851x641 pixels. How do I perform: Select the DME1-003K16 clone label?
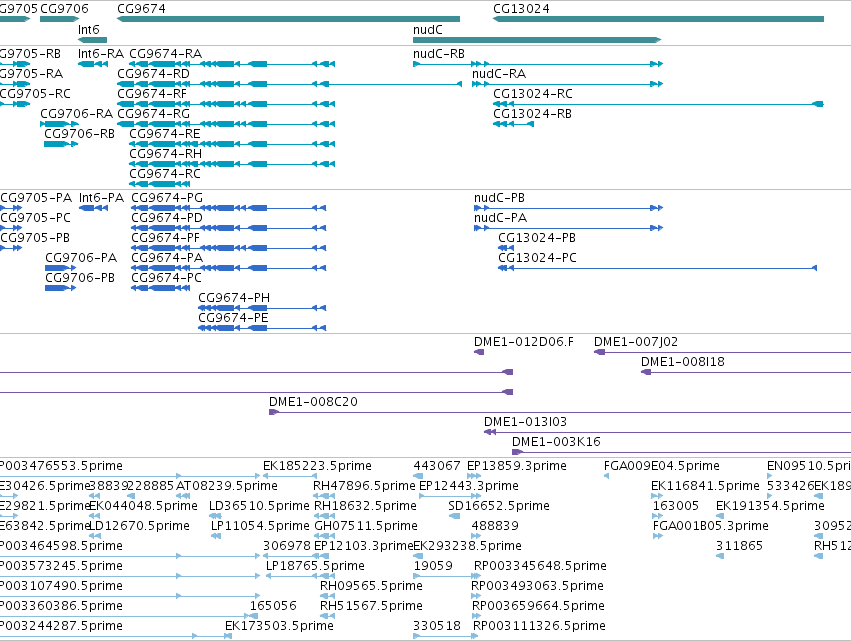tap(556, 442)
